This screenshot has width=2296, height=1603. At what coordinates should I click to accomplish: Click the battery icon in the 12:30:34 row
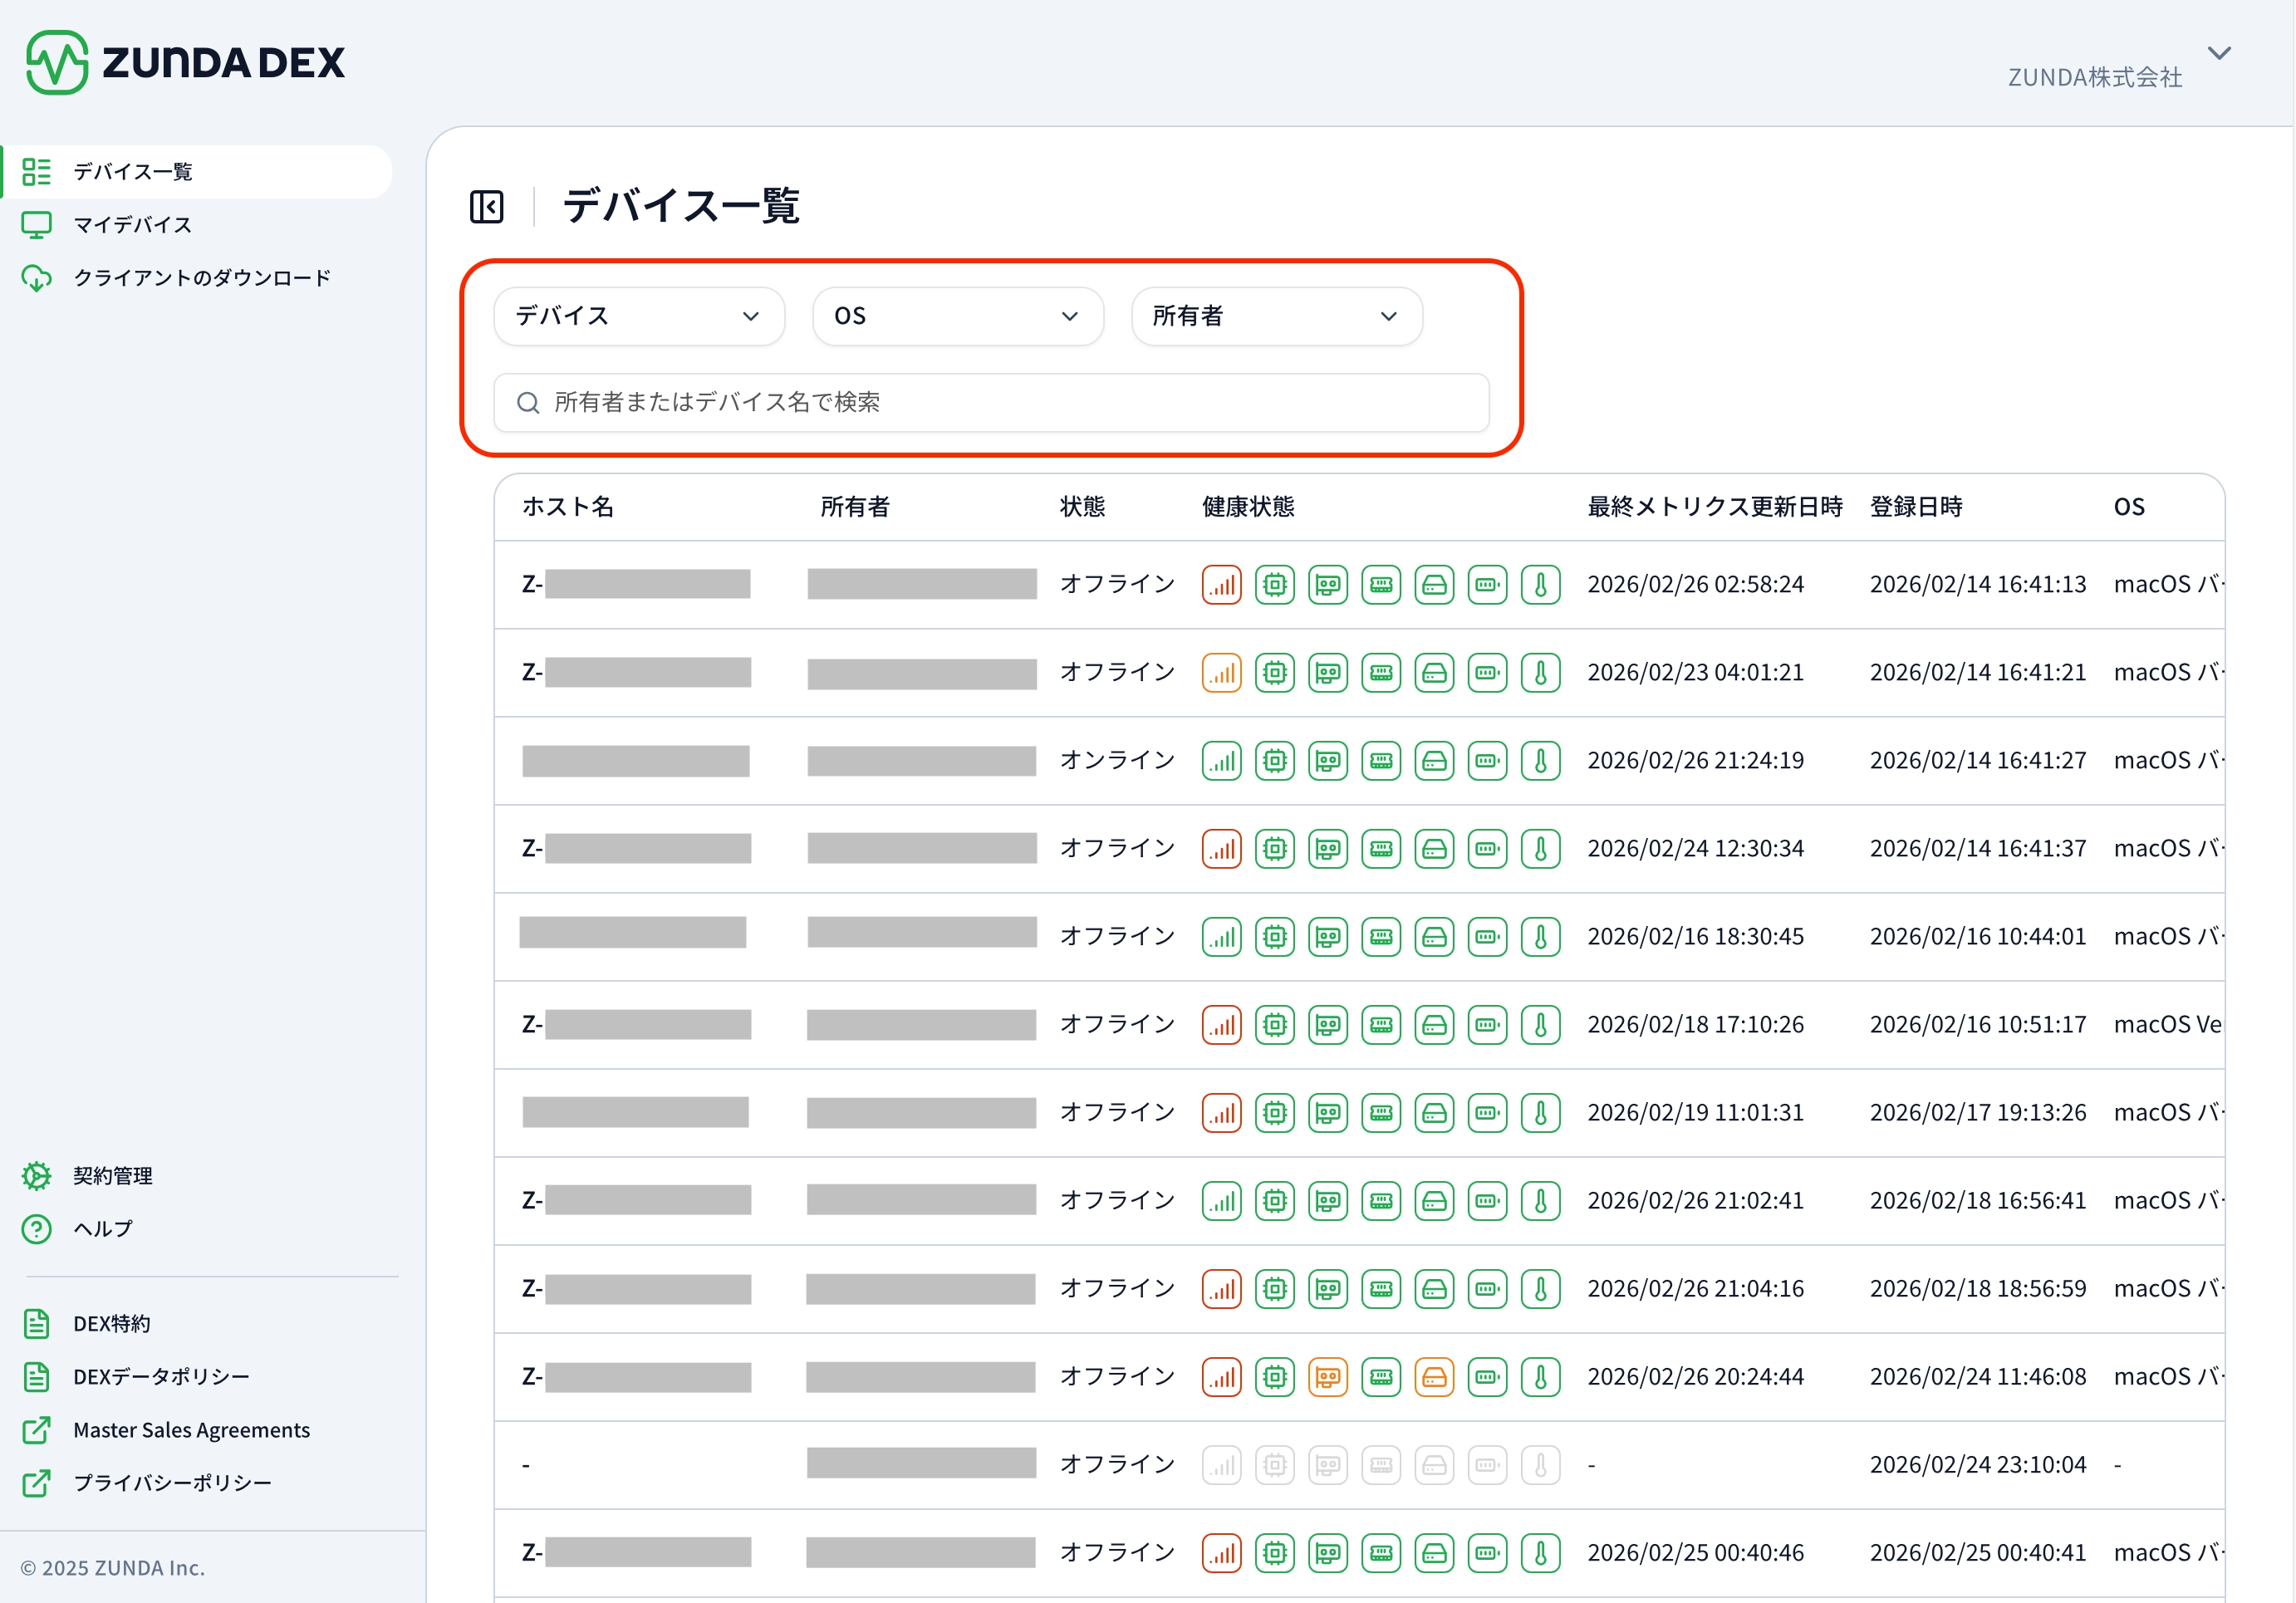1487,849
